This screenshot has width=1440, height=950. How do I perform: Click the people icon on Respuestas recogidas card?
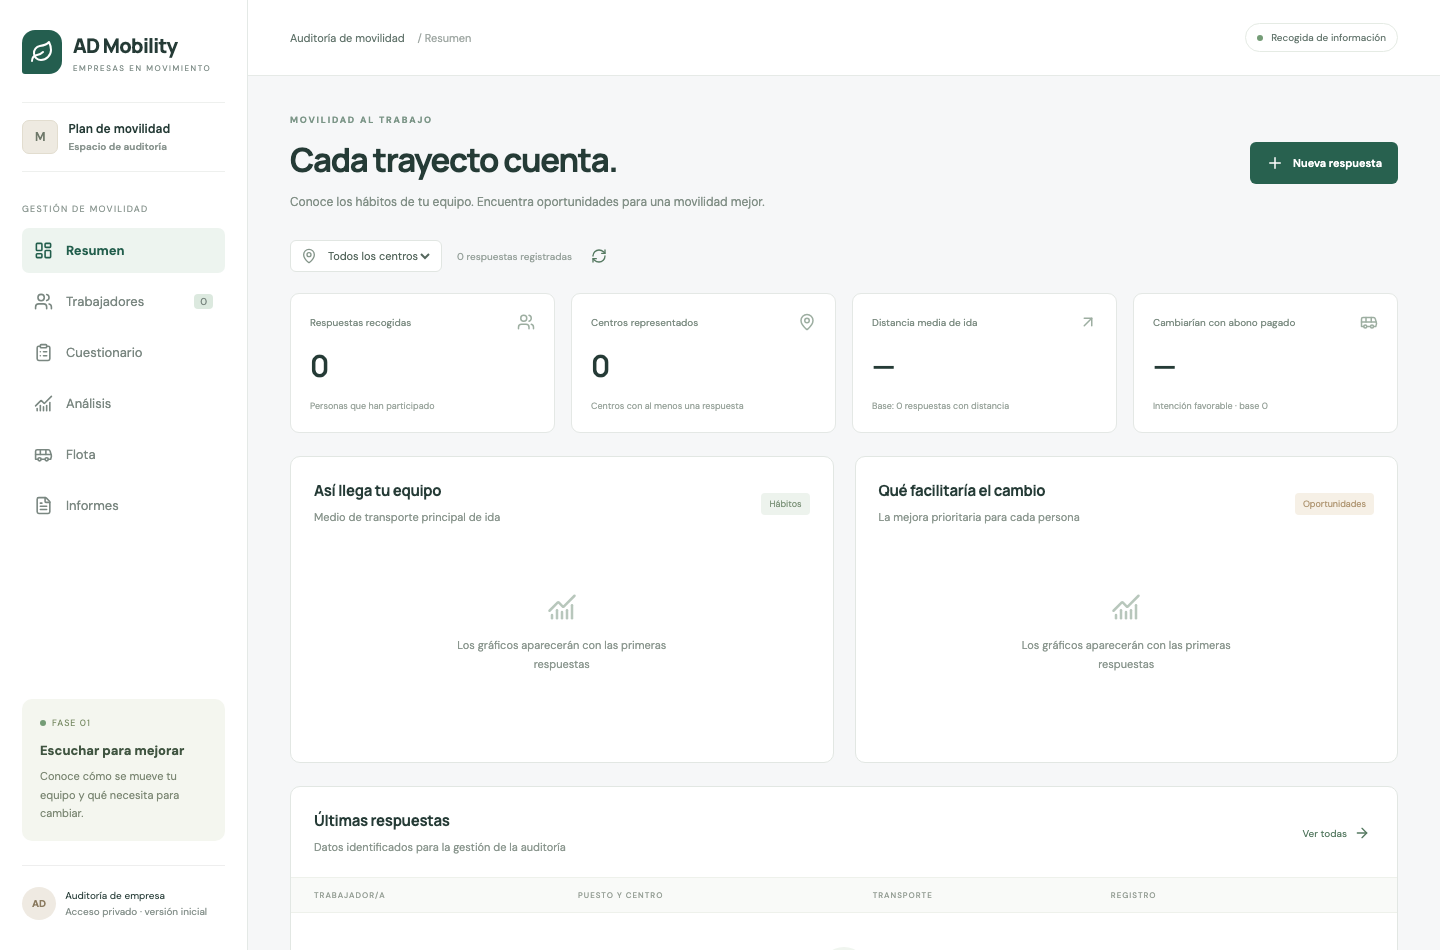[526, 322]
